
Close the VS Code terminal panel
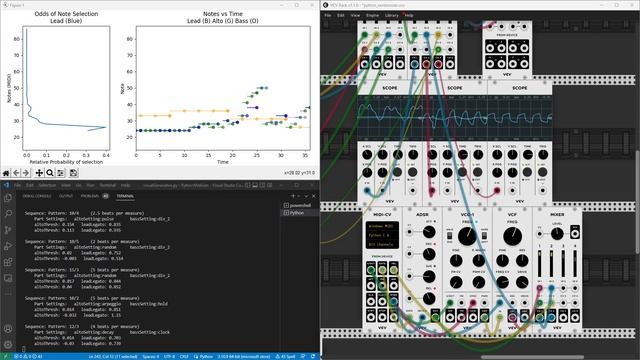[x=313, y=196]
